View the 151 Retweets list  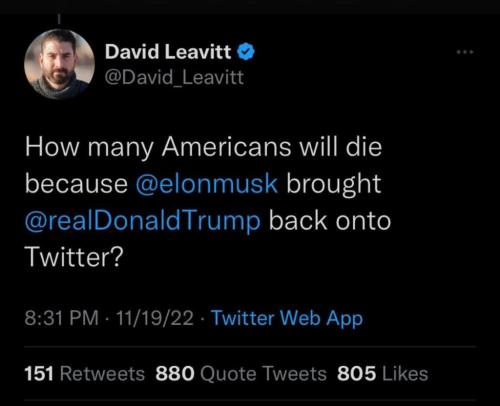(84, 373)
